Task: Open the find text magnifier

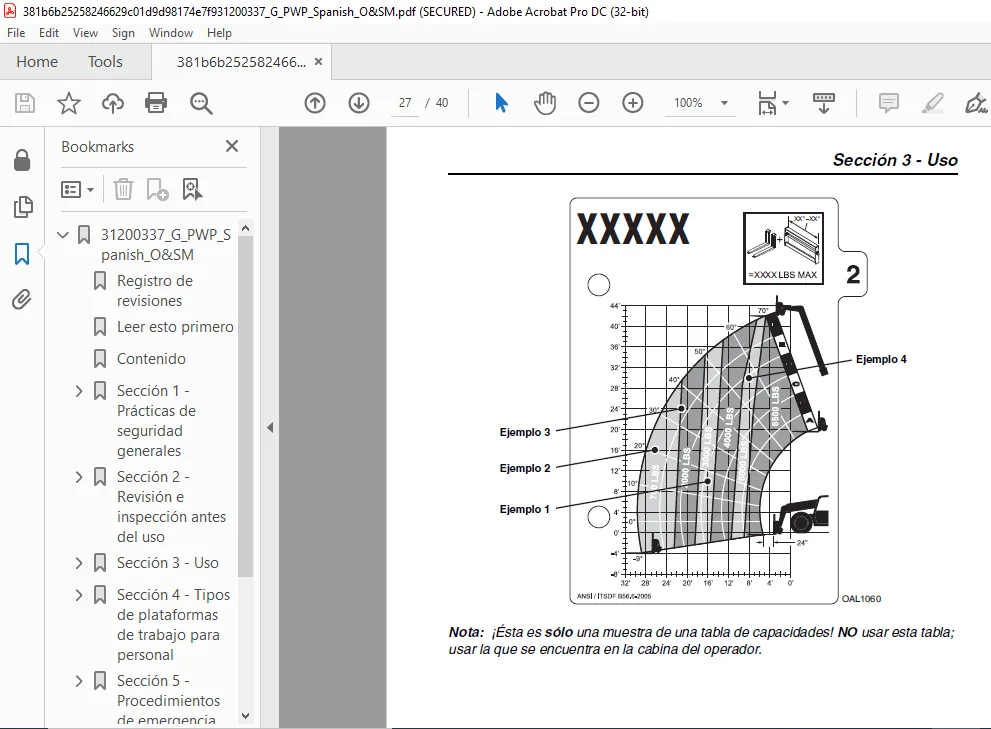Action: 201,102
